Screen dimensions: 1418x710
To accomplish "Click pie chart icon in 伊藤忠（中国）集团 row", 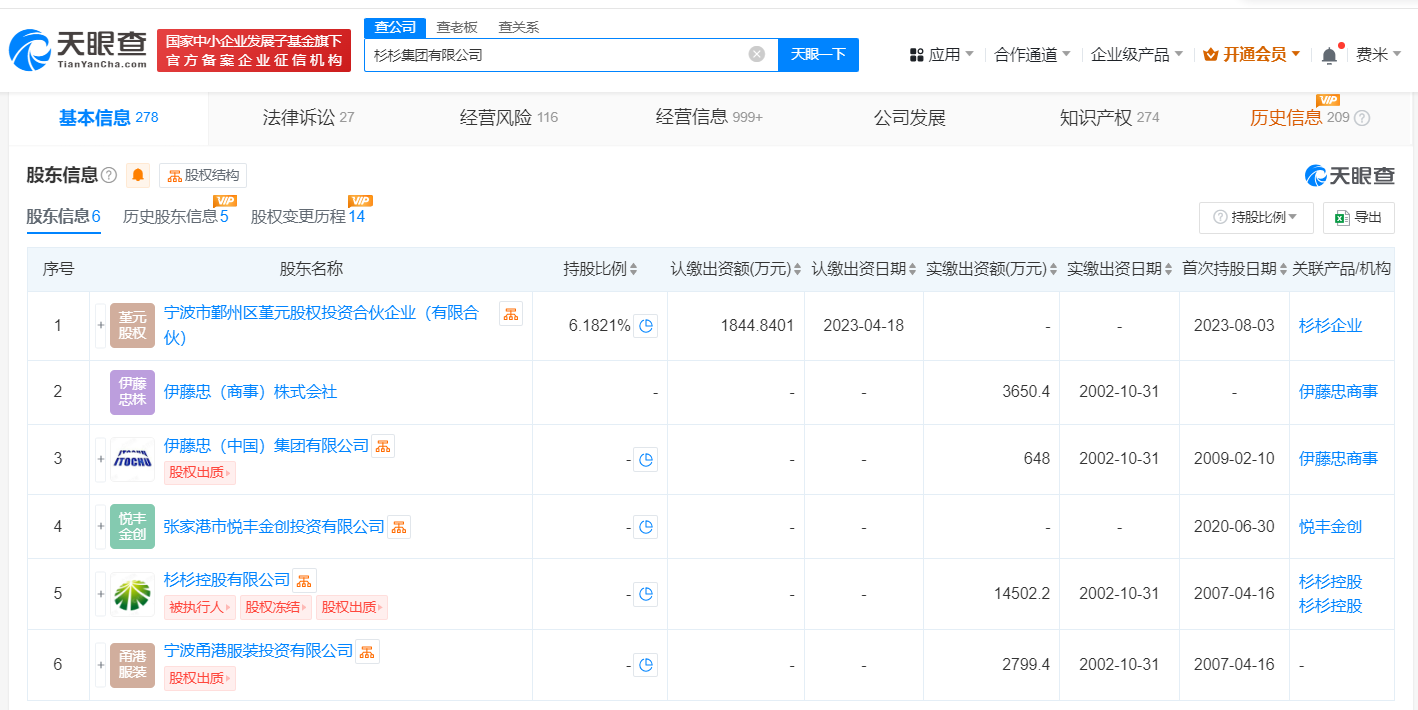I will [x=646, y=459].
